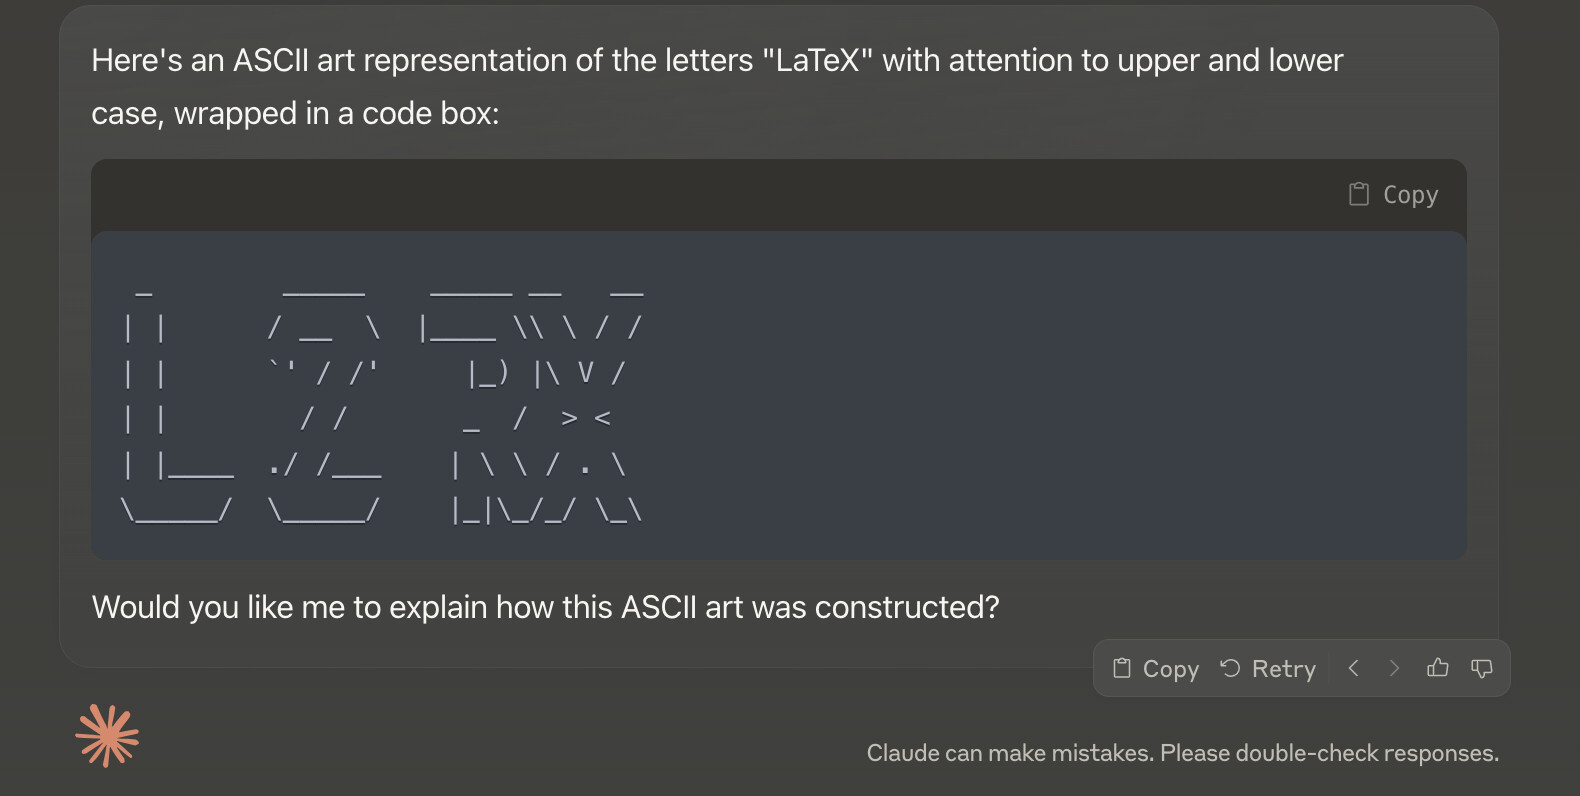This screenshot has width=1580, height=796.
Task: Go to previous response version chevron
Action: 1353,668
